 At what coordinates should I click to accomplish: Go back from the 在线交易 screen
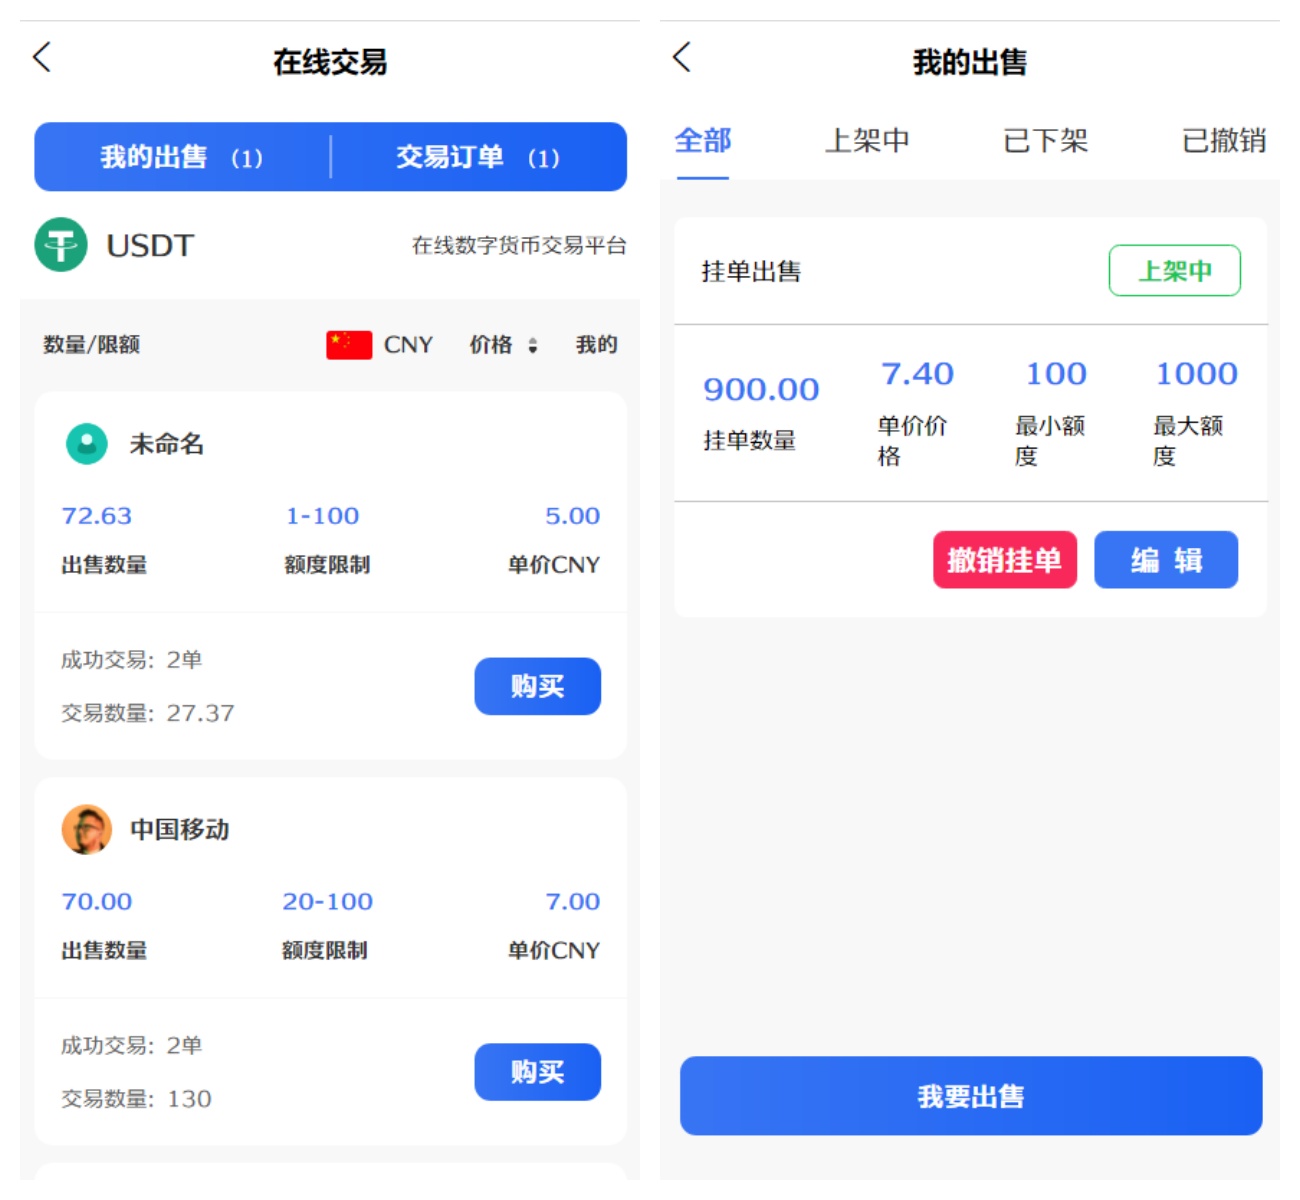[x=42, y=58]
